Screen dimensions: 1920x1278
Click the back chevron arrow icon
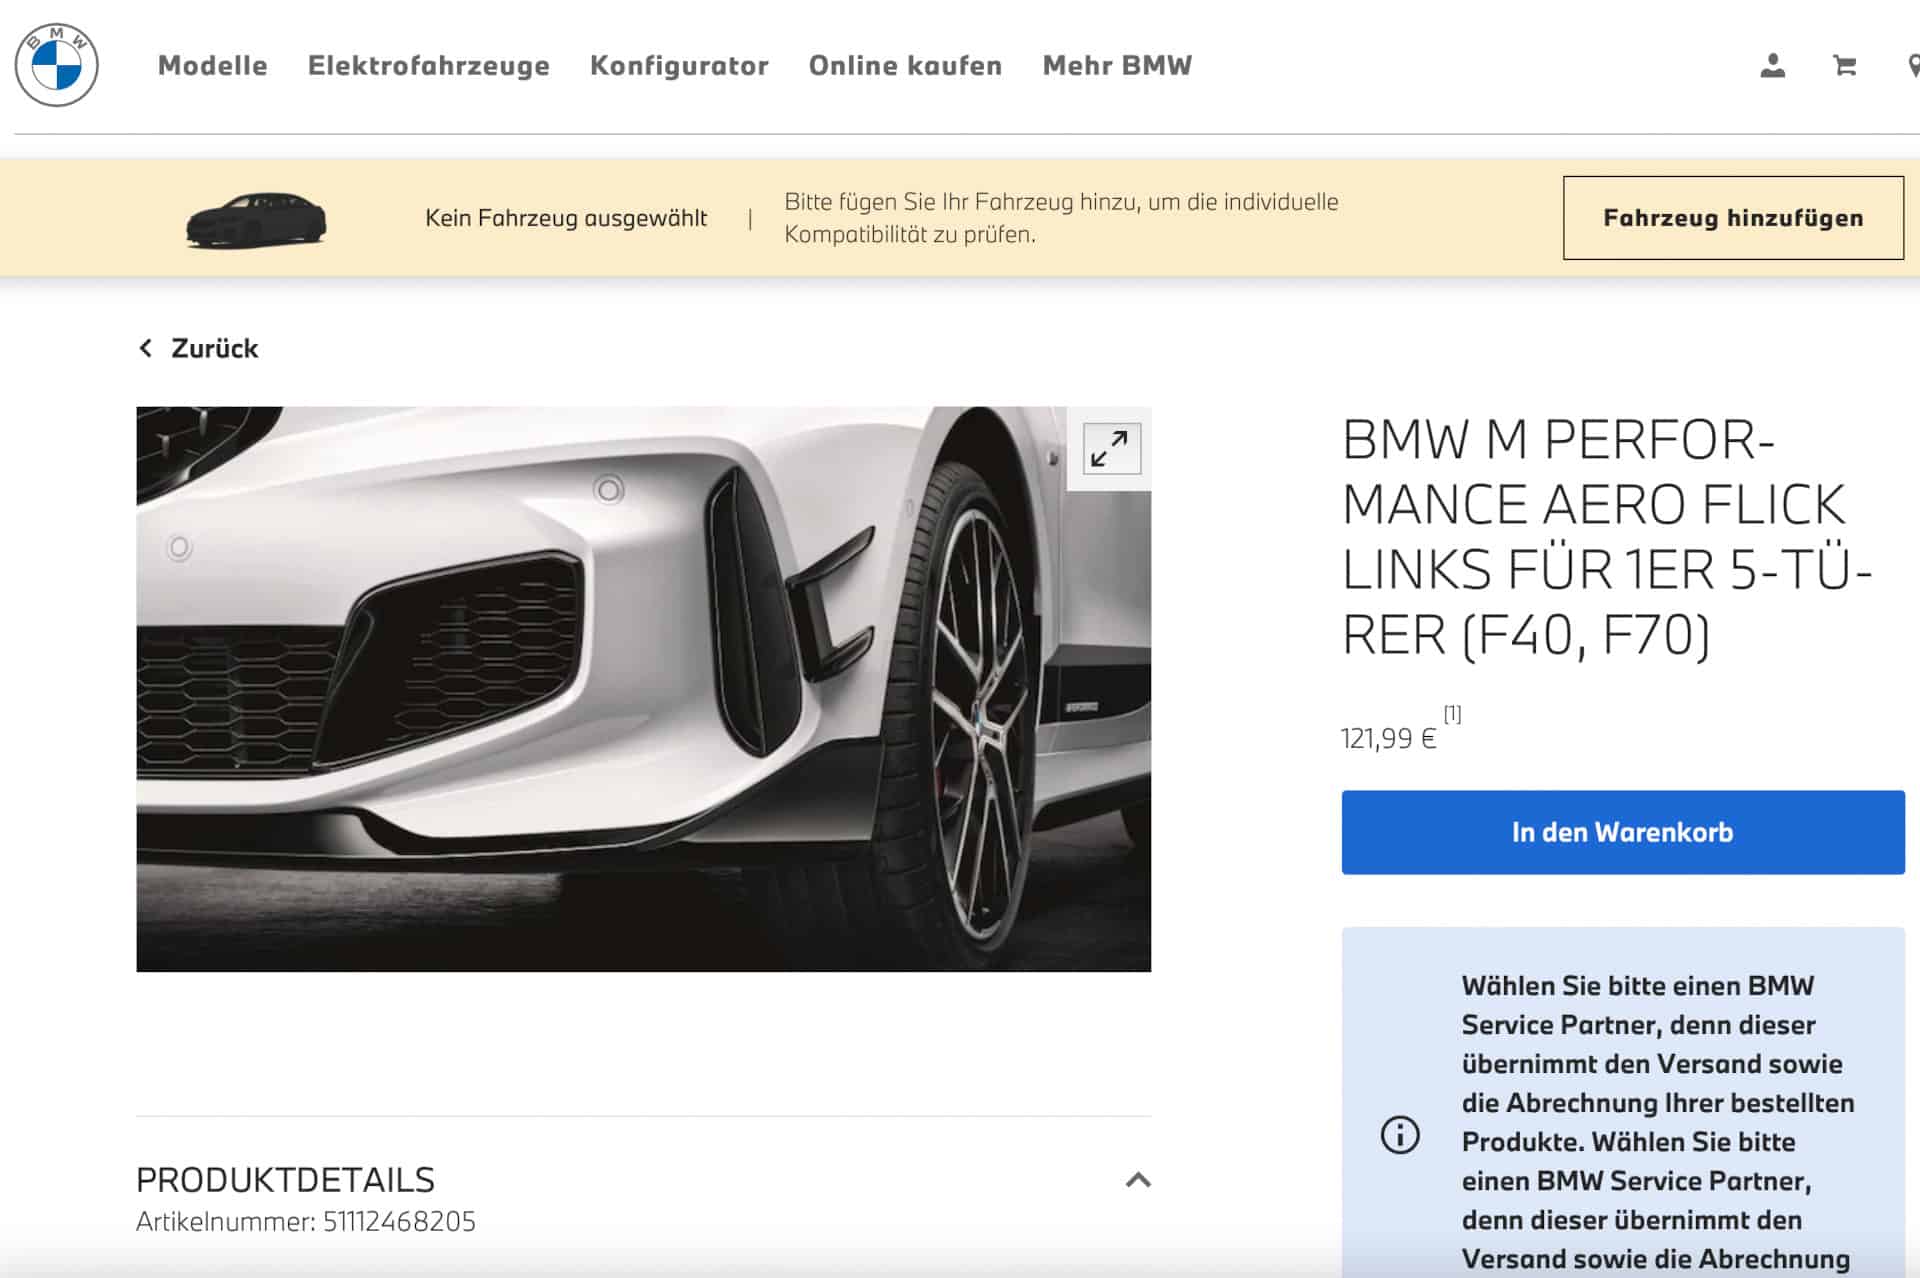point(146,348)
